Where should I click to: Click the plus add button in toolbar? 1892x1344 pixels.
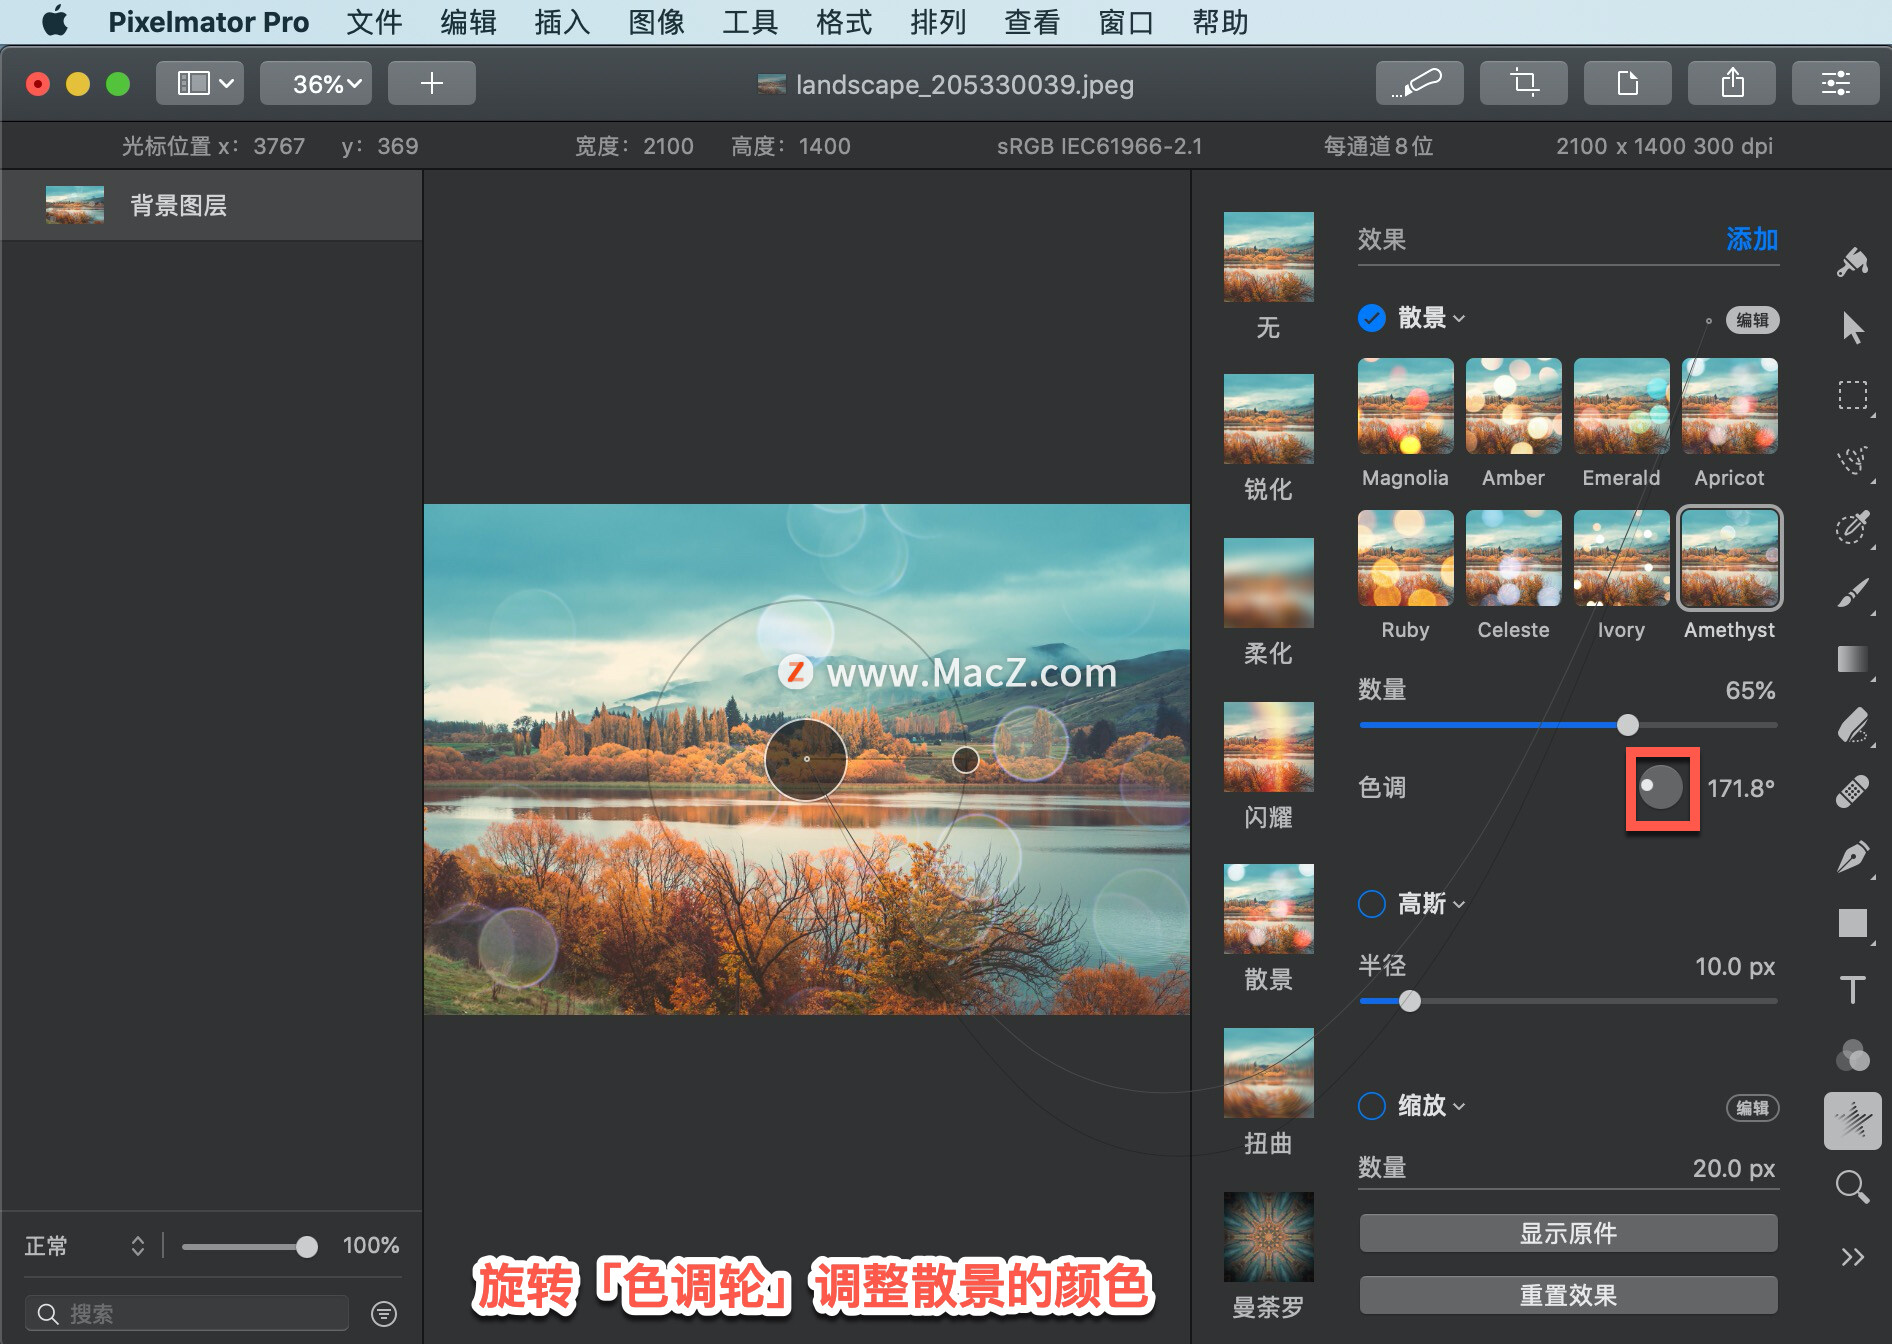pos(432,83)
